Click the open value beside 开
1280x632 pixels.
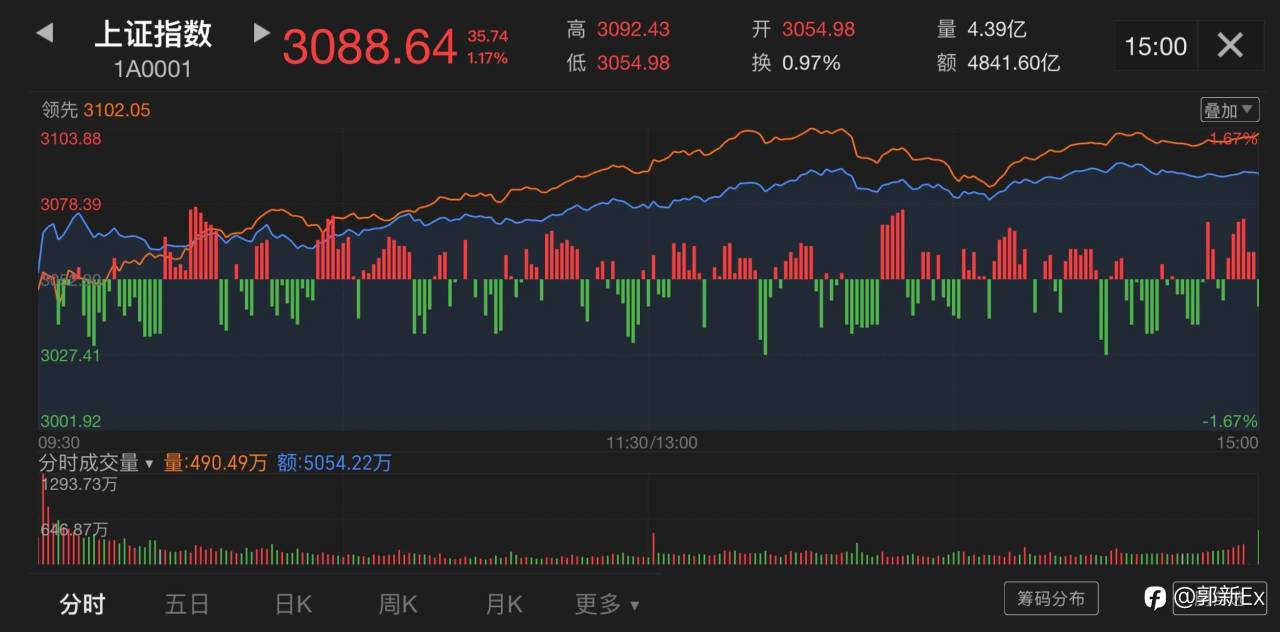point(818,29)
